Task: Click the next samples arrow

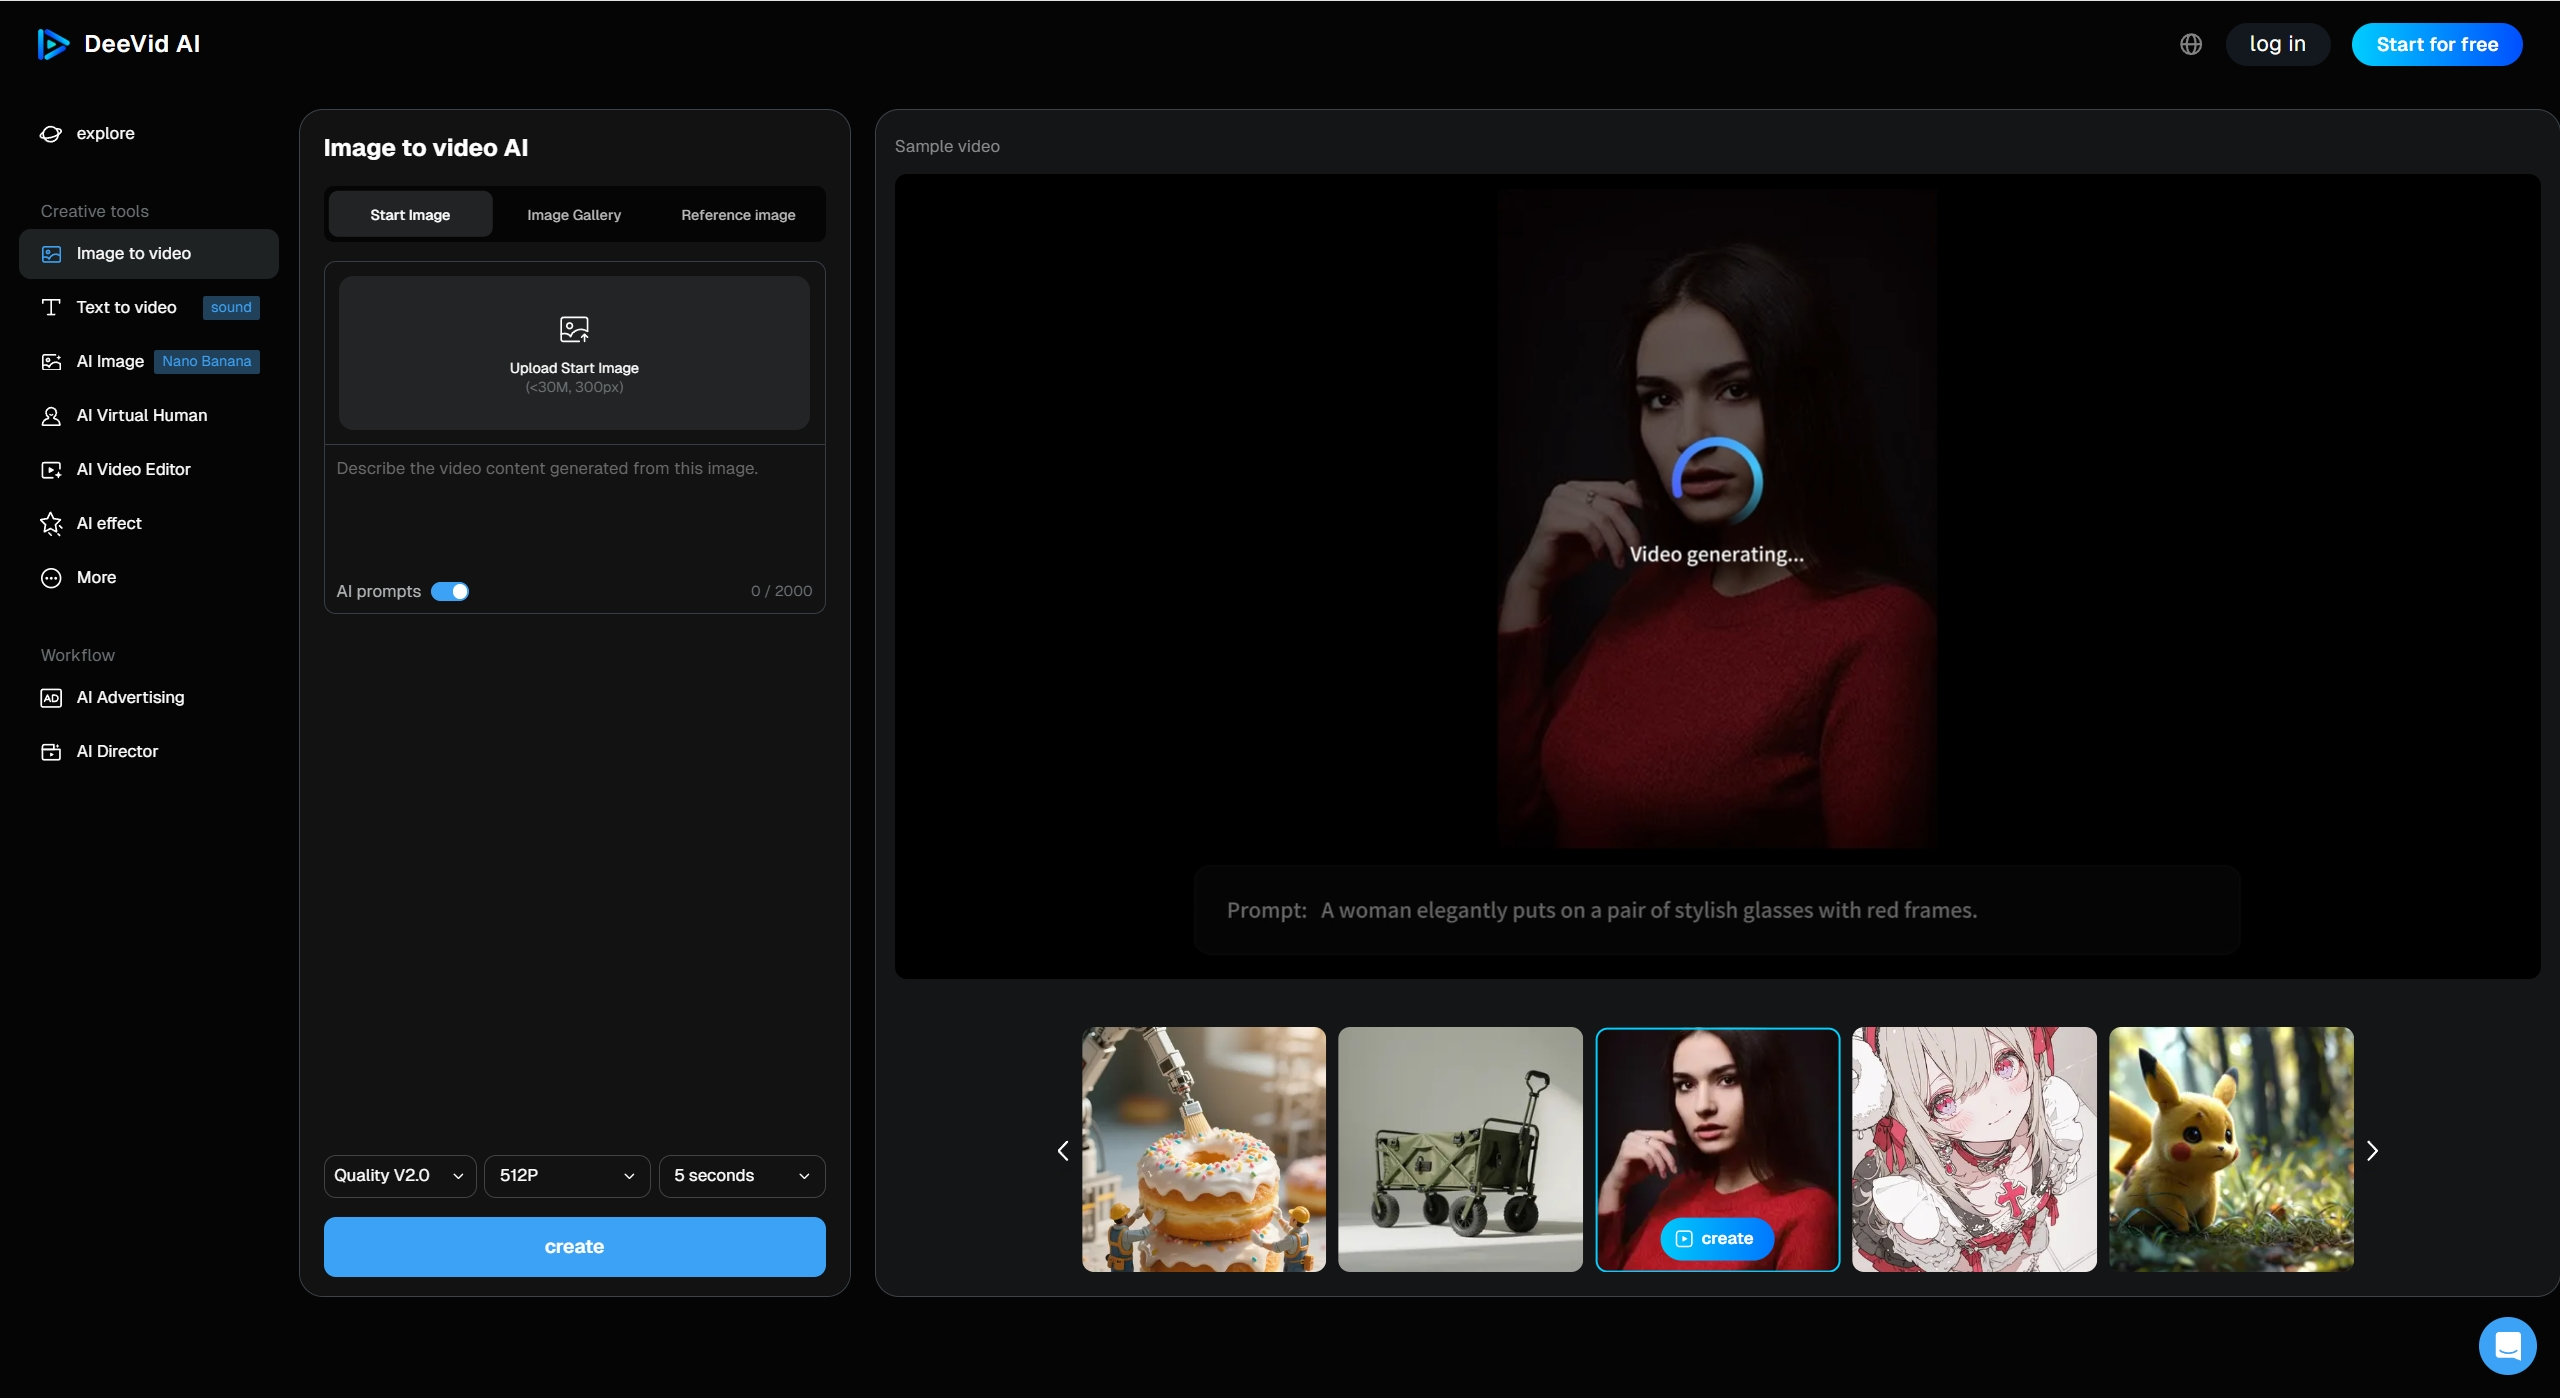Action: (x=2372, y=1151)
